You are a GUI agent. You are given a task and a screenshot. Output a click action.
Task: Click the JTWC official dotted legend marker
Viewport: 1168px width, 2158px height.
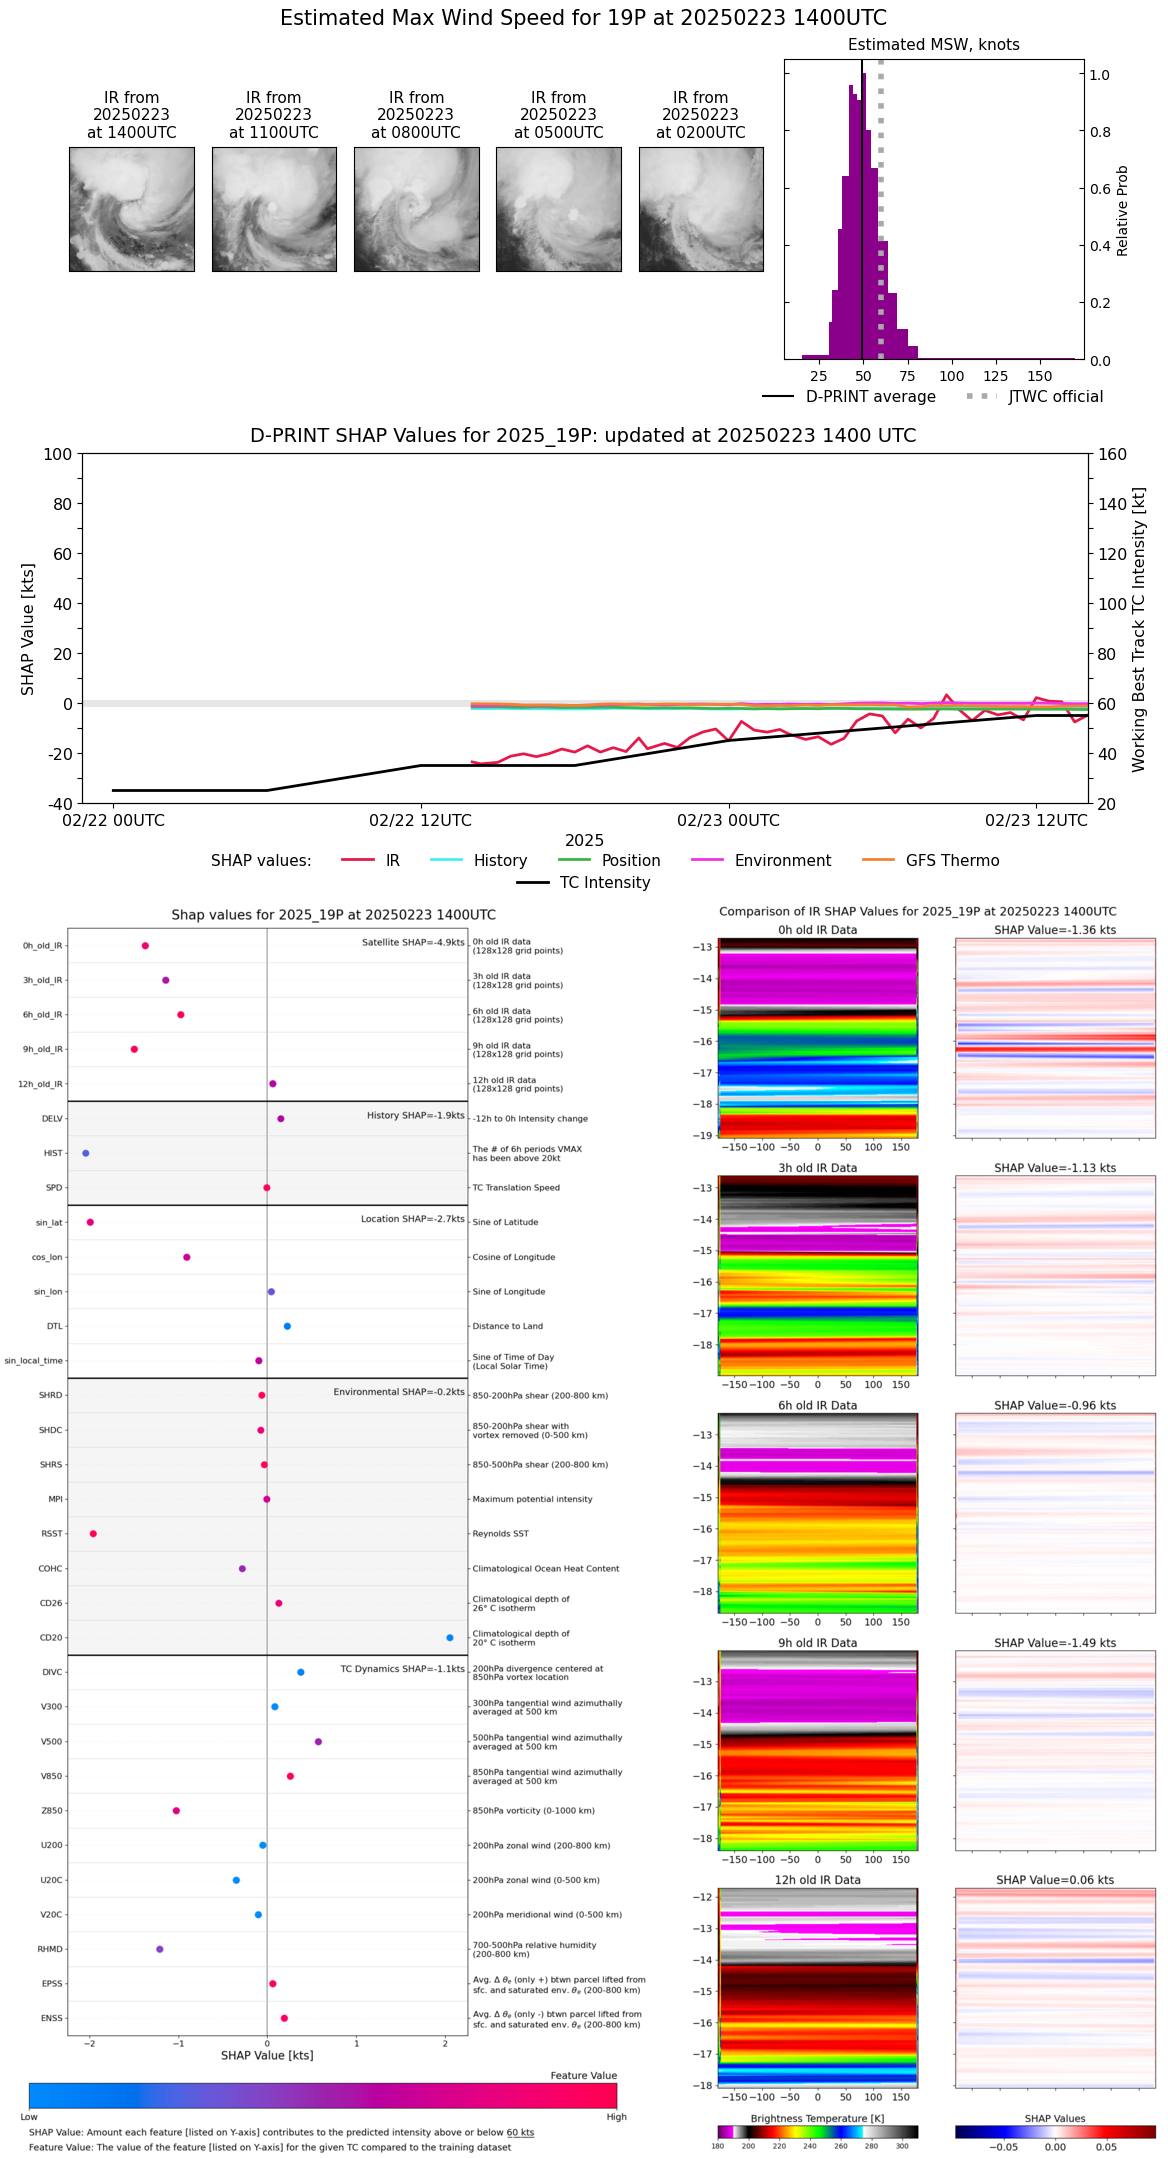pyautogui.click(x=982, y=396)
